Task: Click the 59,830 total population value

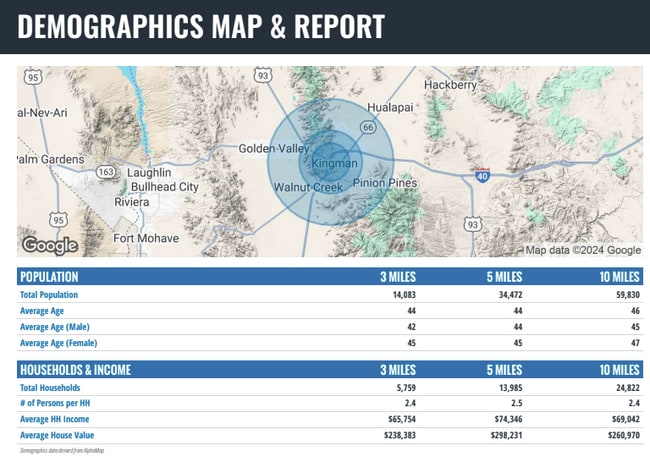Action: click(620, 295)
